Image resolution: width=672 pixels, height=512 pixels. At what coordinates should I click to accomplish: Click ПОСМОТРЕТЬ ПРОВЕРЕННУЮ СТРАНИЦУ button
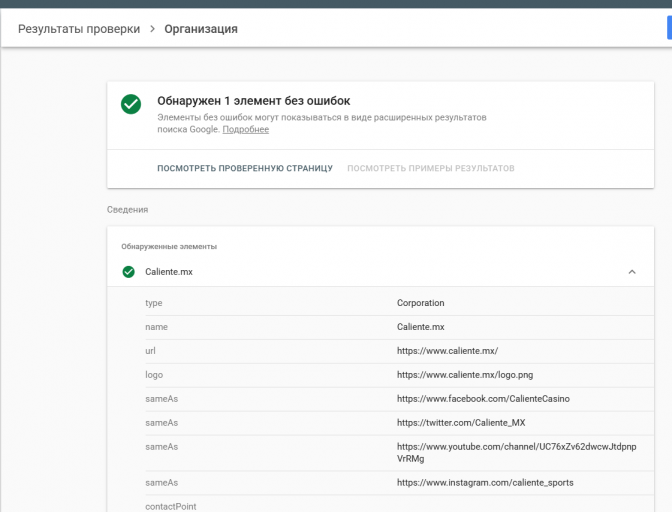[x=245, y=168]
